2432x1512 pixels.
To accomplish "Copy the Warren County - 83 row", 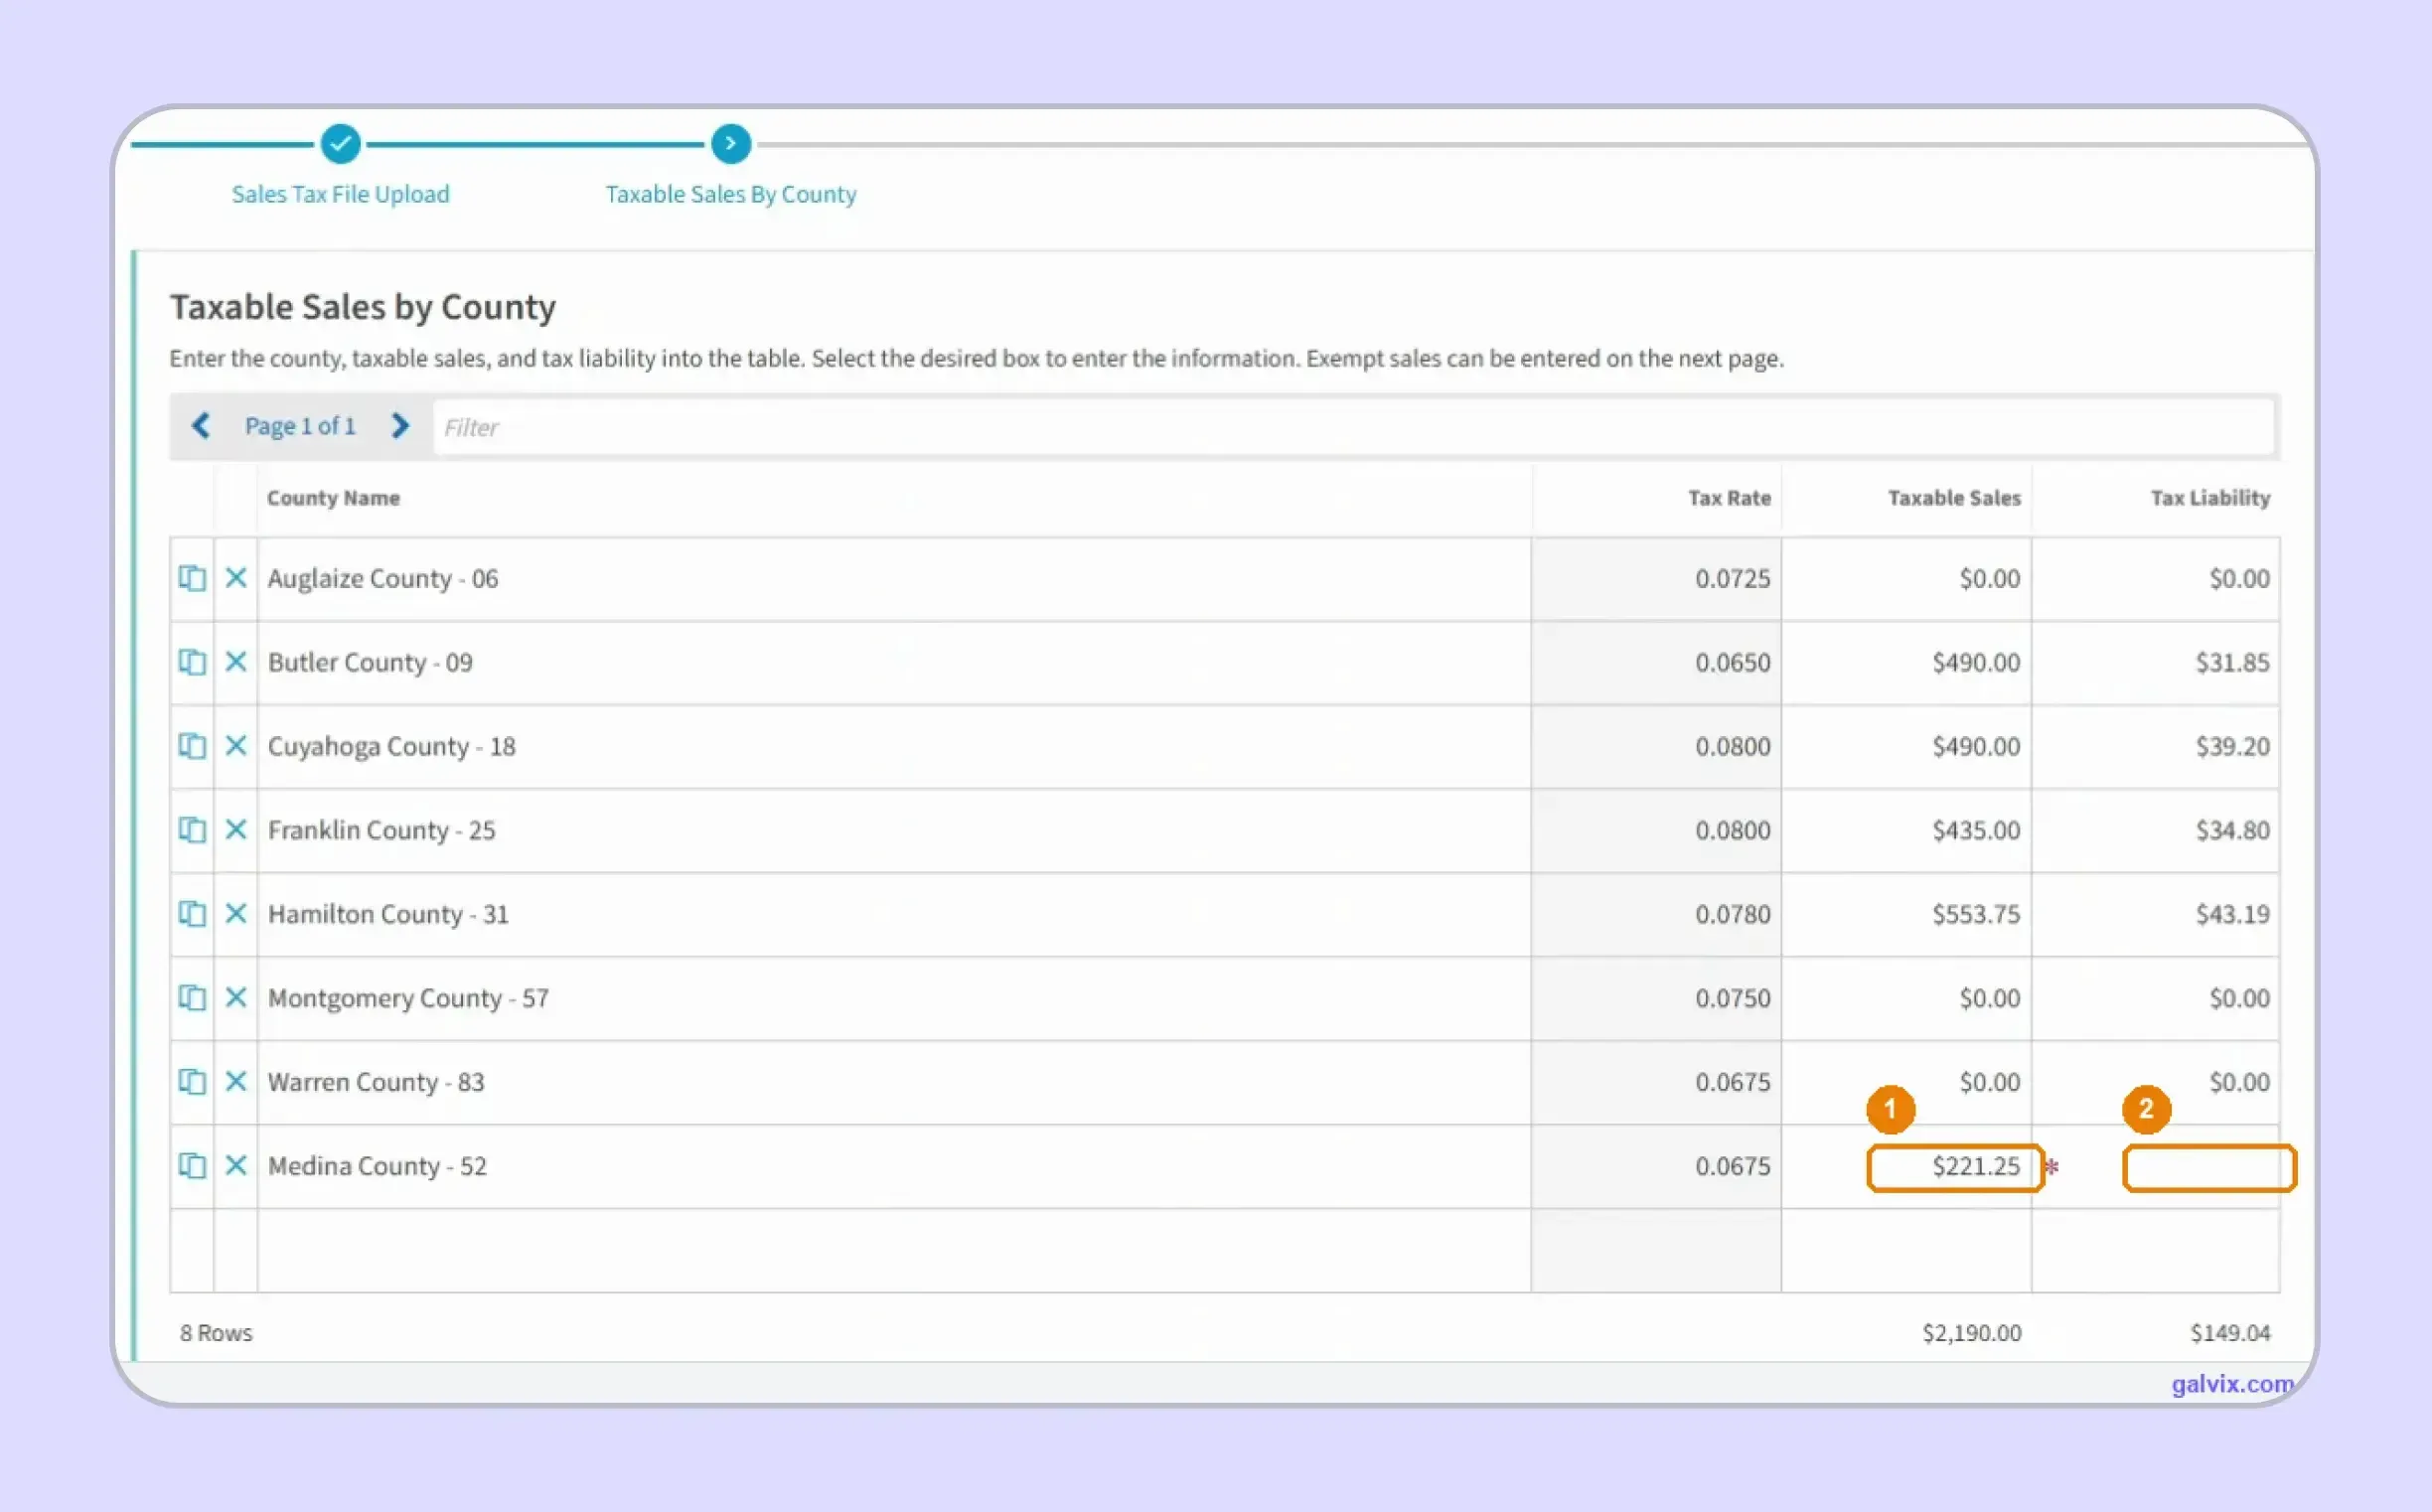I will [x=192, y=1082].
